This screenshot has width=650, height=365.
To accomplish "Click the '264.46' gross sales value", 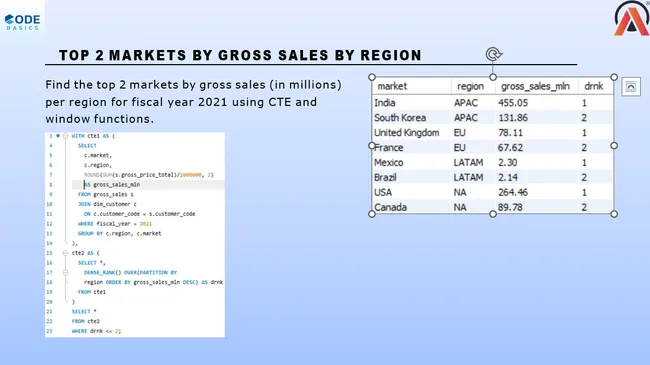I will (513, 192).
